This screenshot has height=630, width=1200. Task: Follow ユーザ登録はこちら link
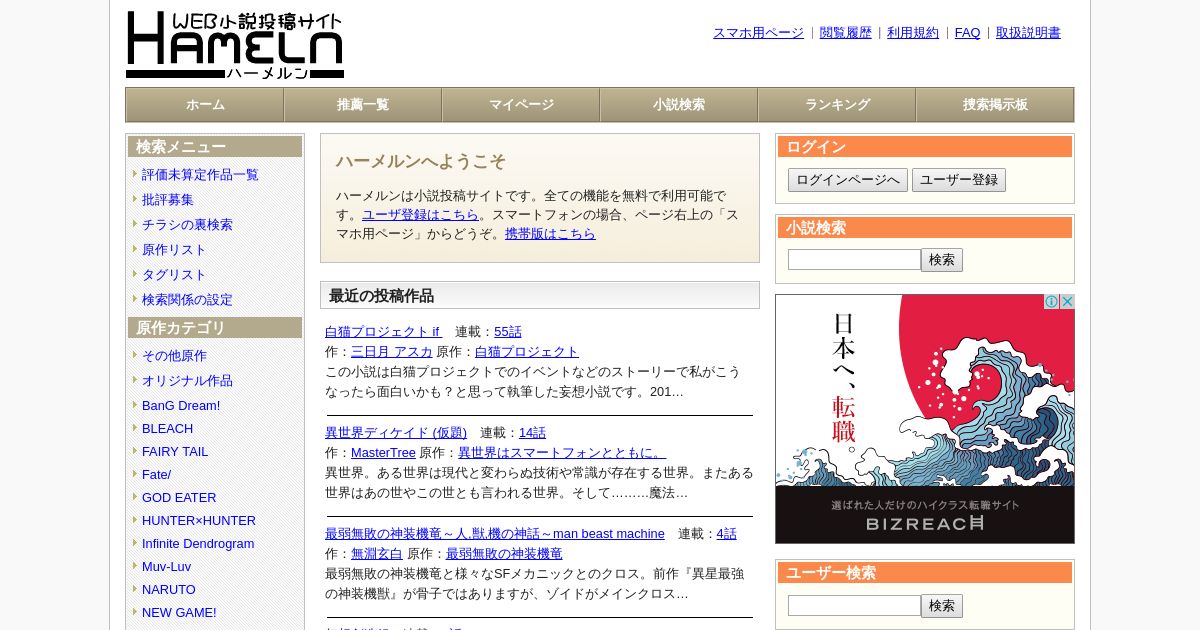(x=420, y=214)
